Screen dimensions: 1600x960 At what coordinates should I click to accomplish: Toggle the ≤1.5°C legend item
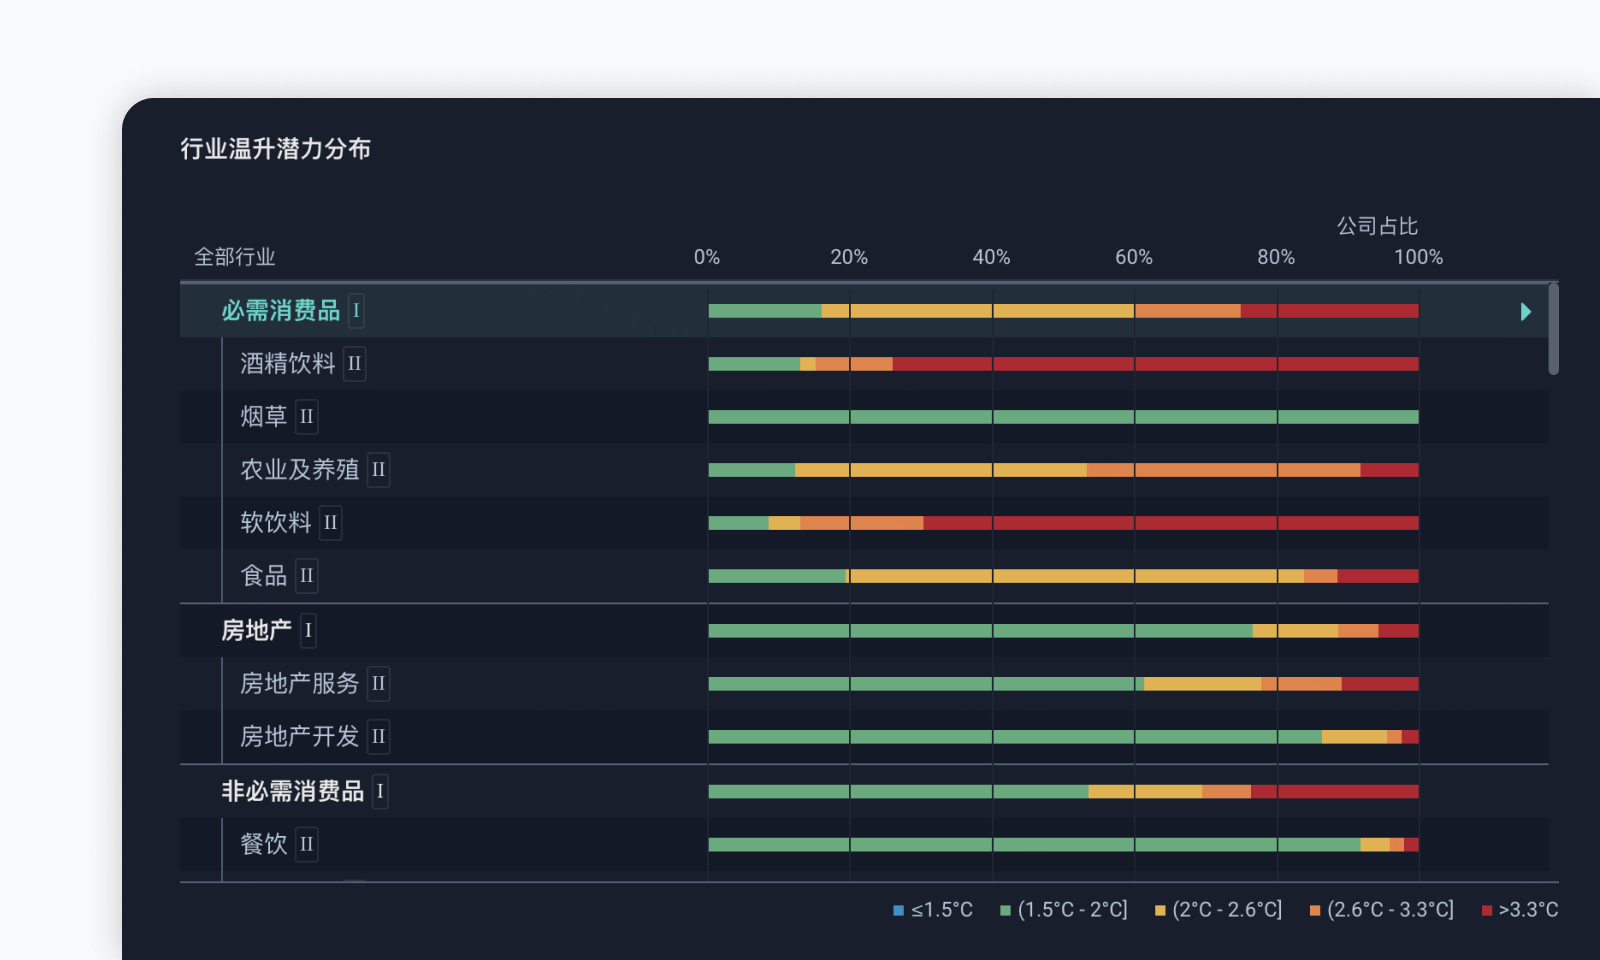point(933,910)
